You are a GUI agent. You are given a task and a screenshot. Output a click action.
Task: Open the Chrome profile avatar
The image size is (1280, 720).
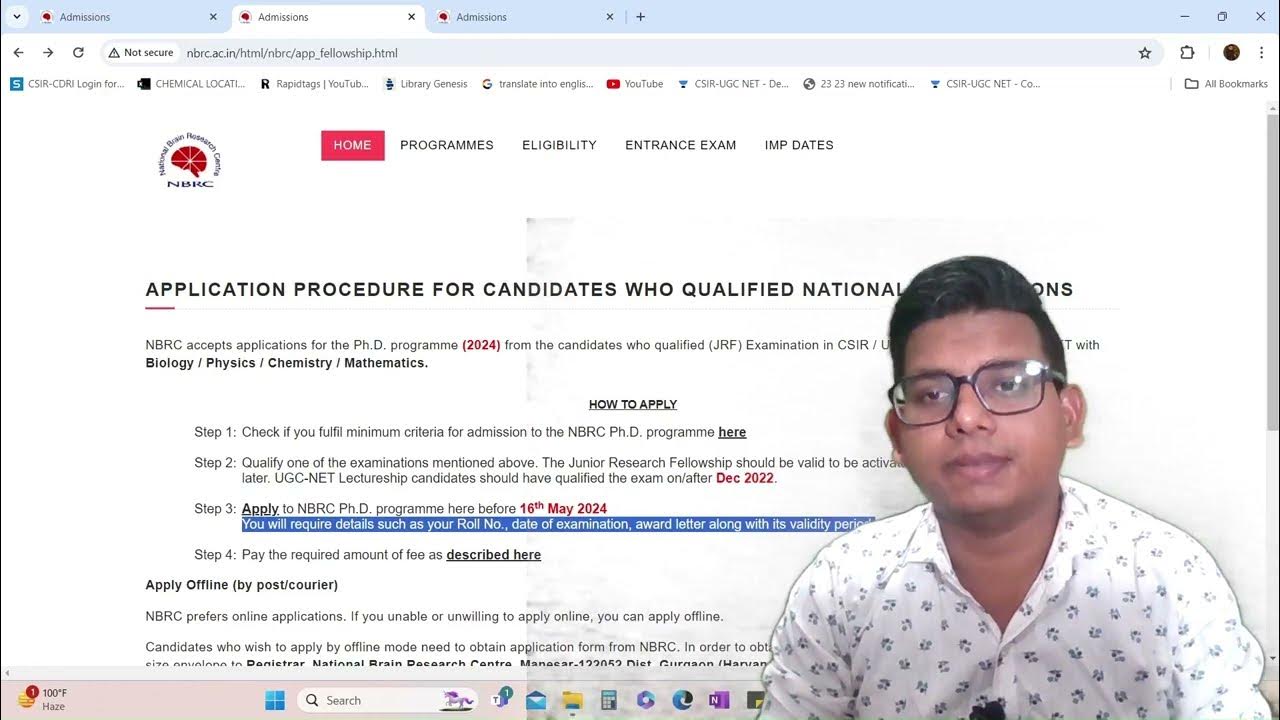[1231, 53]
